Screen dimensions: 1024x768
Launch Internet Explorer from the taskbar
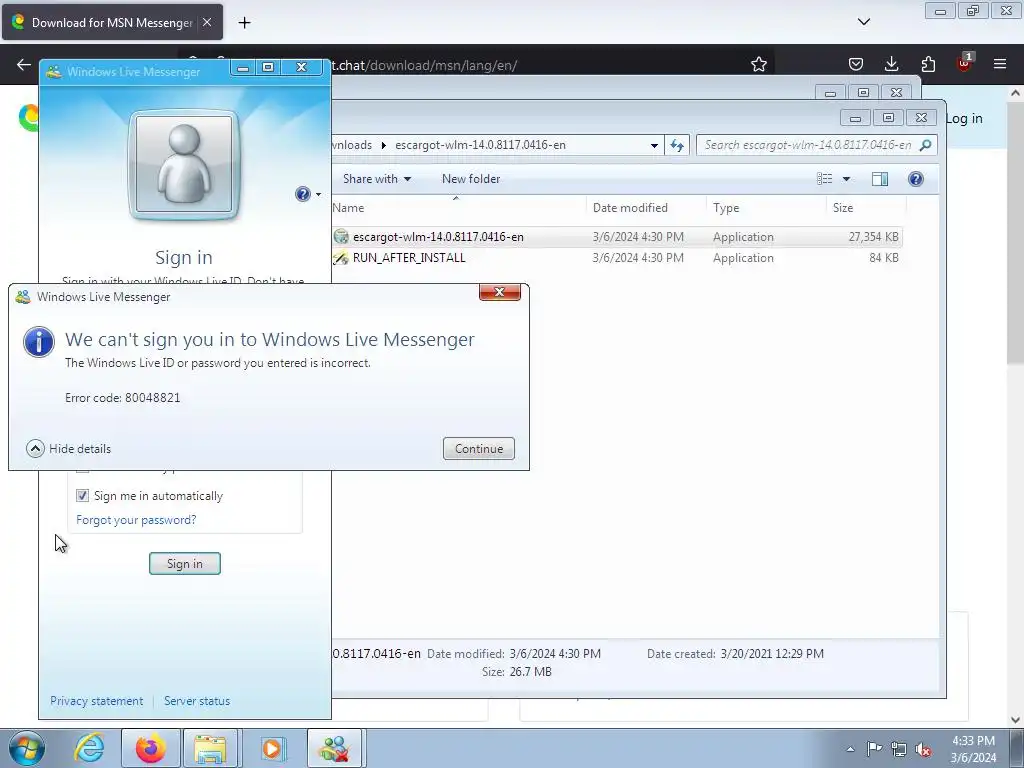(89, 748)
